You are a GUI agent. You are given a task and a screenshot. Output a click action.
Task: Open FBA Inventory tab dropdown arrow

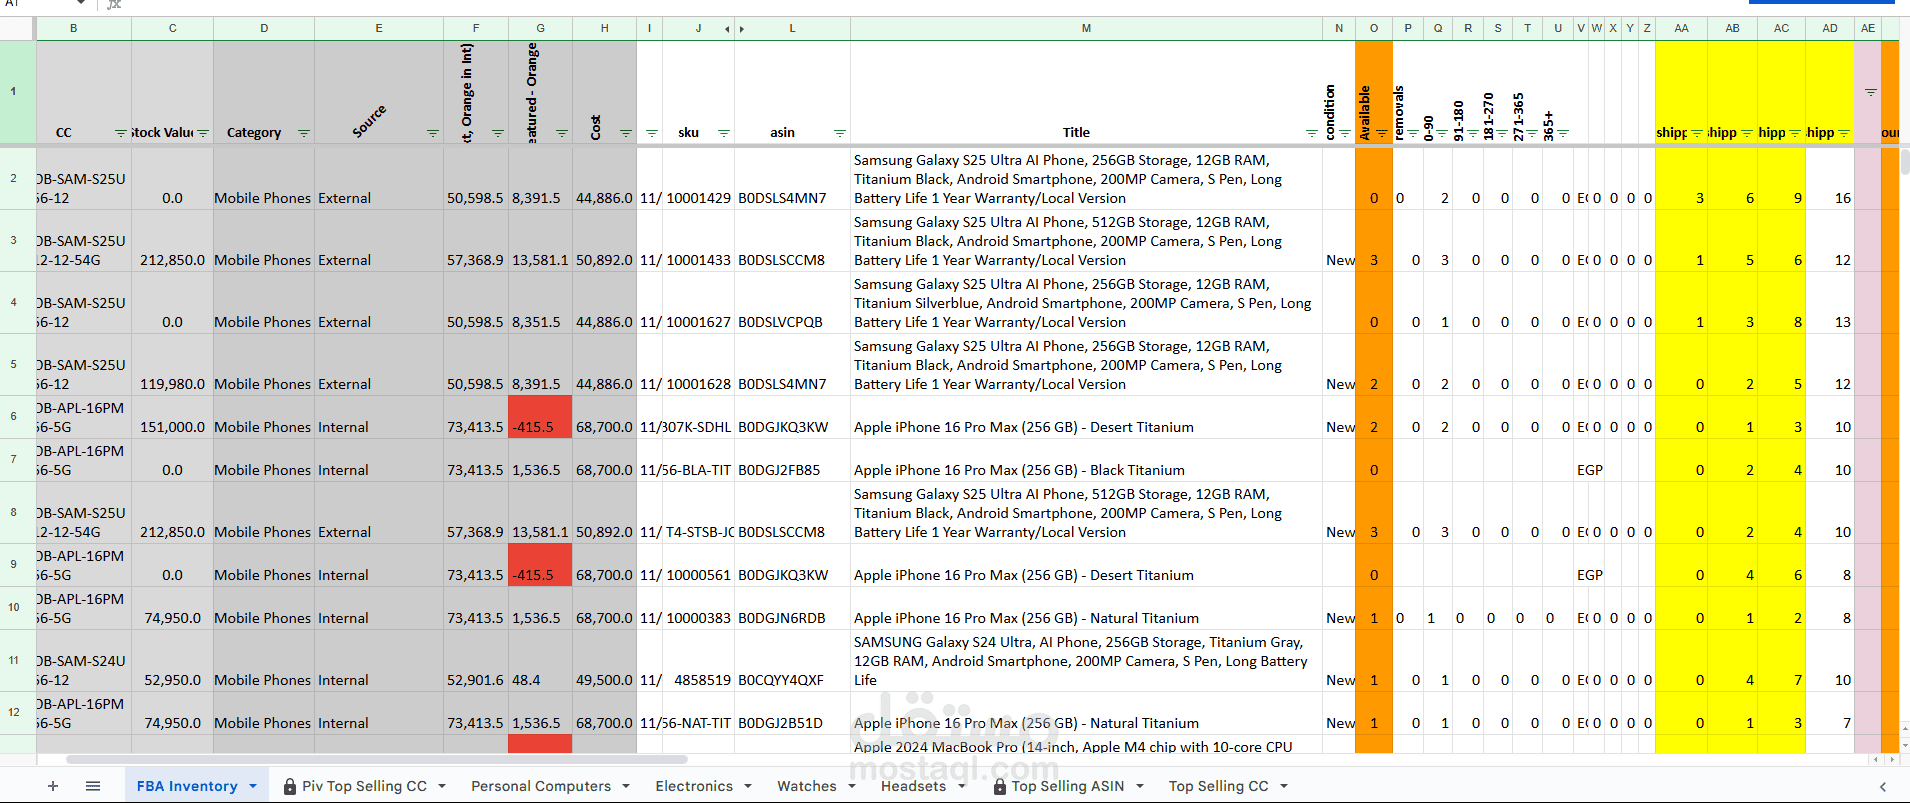[253, 786]
